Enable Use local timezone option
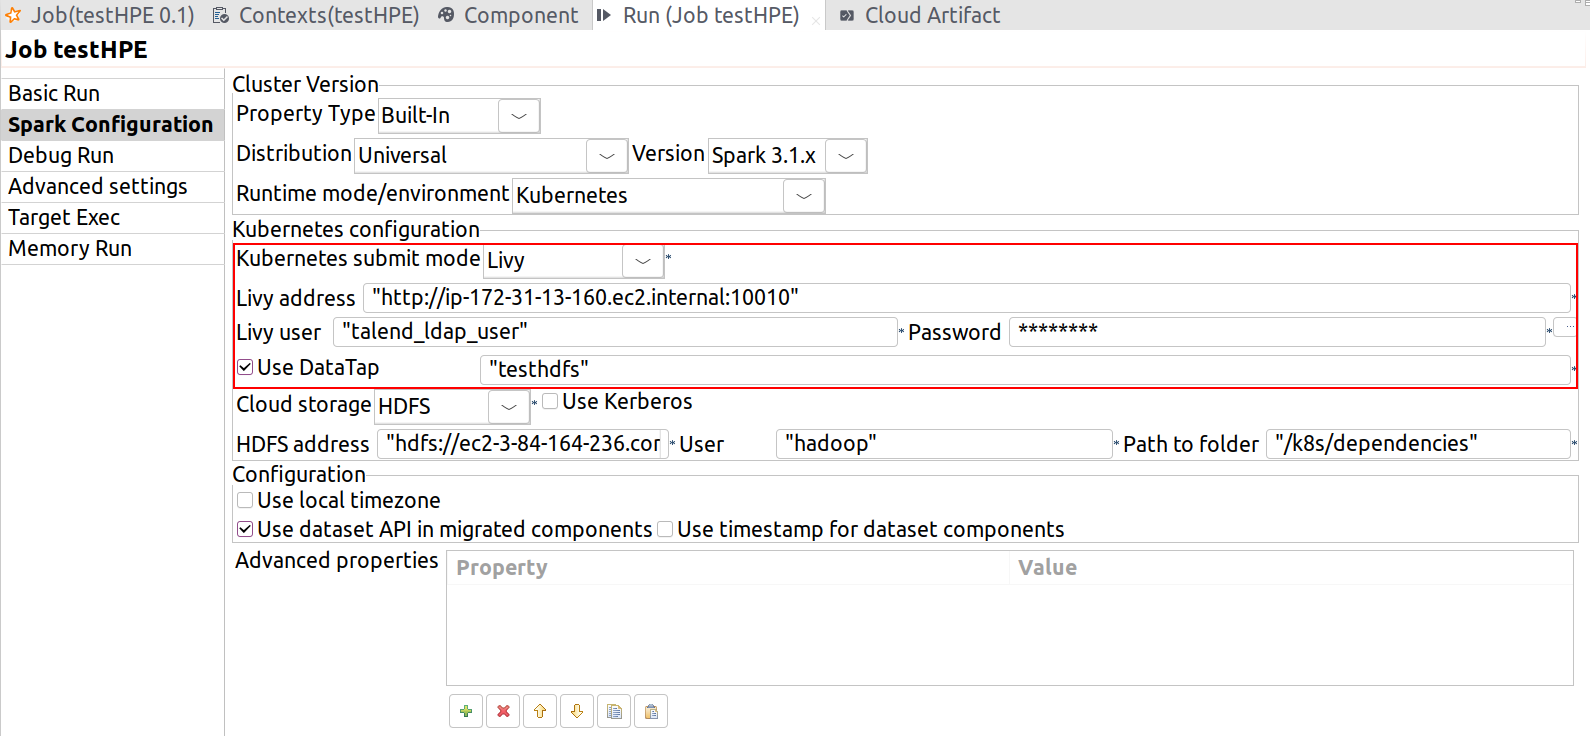Image resolution: width=1590 pixels, height=736 pixels. point(245,500)
